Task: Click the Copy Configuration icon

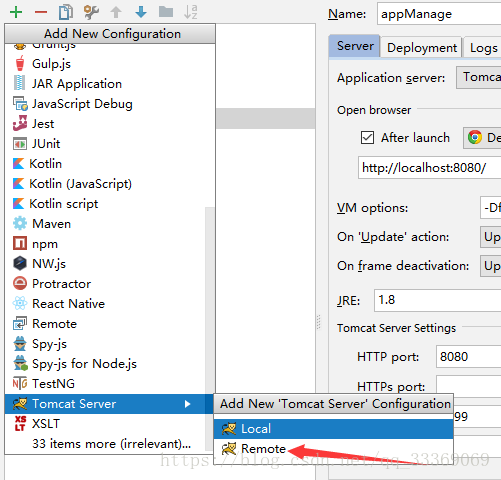Action: tap(66, 12)
